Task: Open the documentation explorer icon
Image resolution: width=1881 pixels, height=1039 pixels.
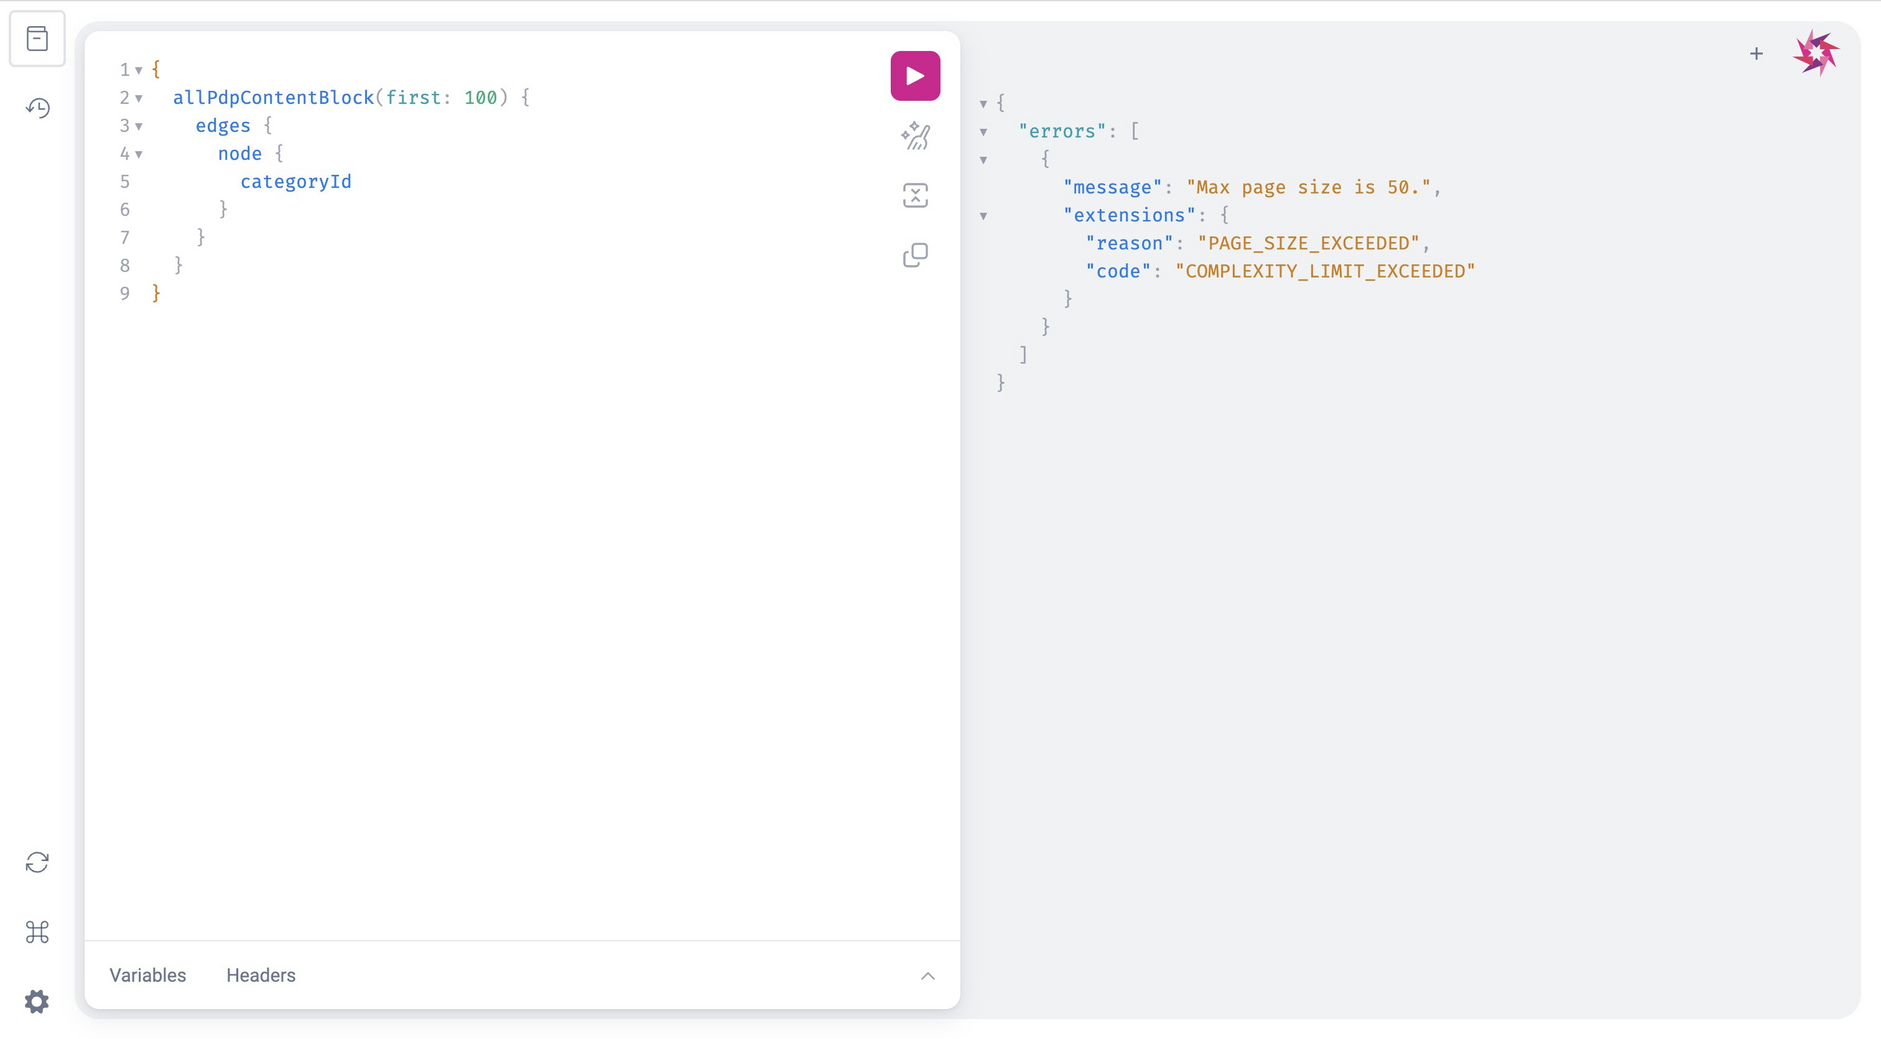Action: tap(37, 39)
